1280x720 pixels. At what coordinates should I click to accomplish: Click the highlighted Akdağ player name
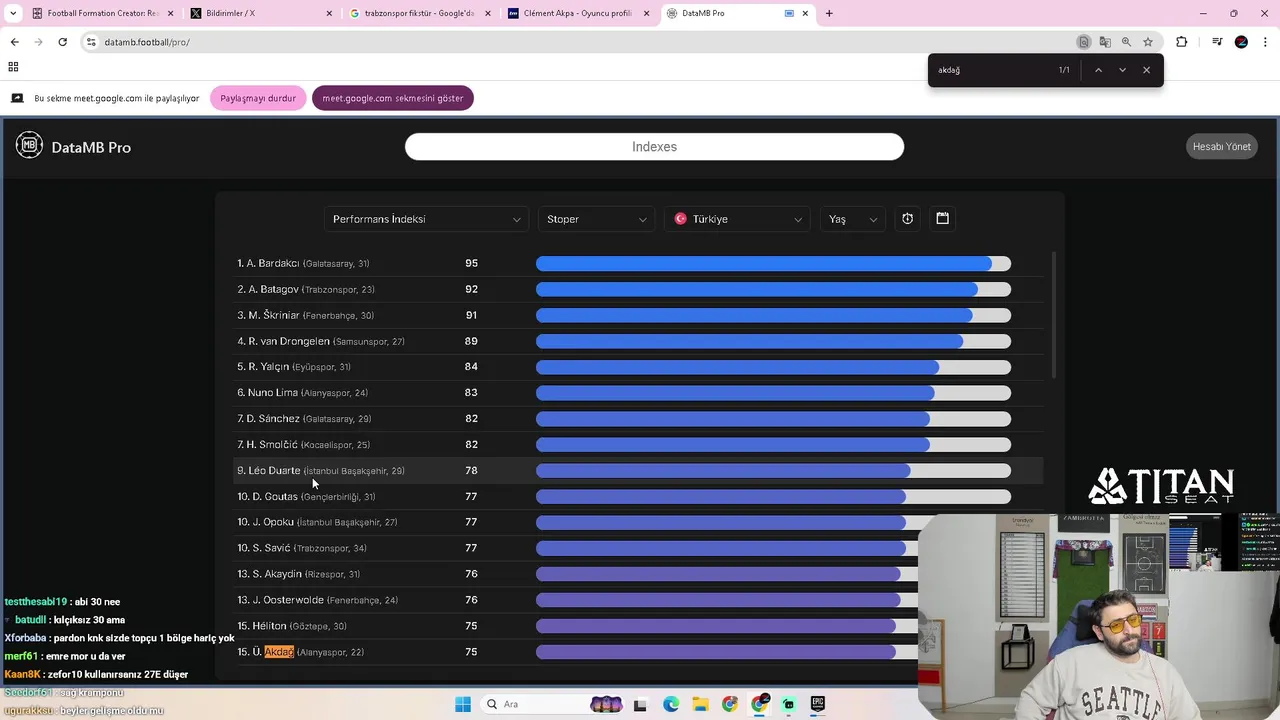tap(279, 652)
